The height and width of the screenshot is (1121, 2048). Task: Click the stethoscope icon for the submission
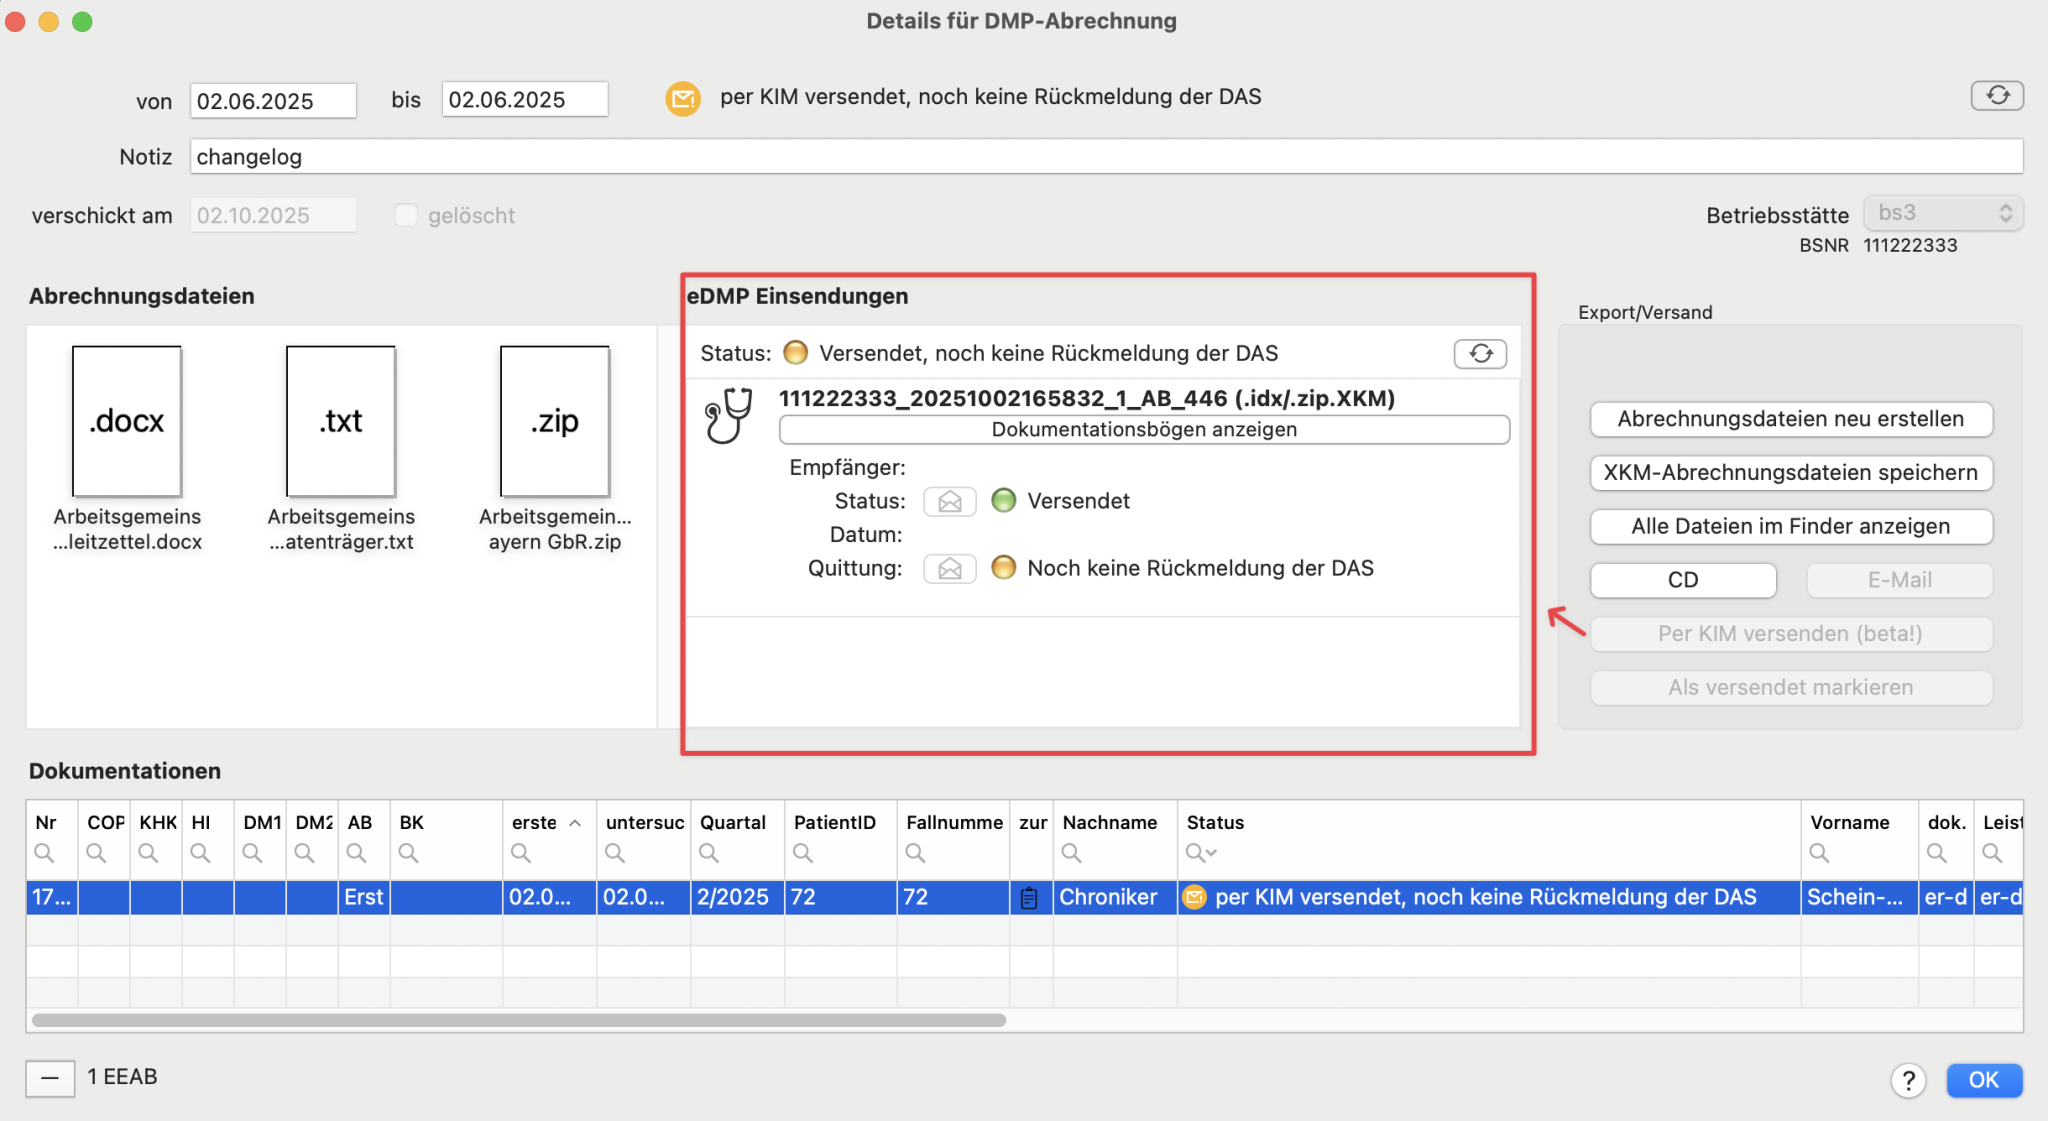coord(728,416)
